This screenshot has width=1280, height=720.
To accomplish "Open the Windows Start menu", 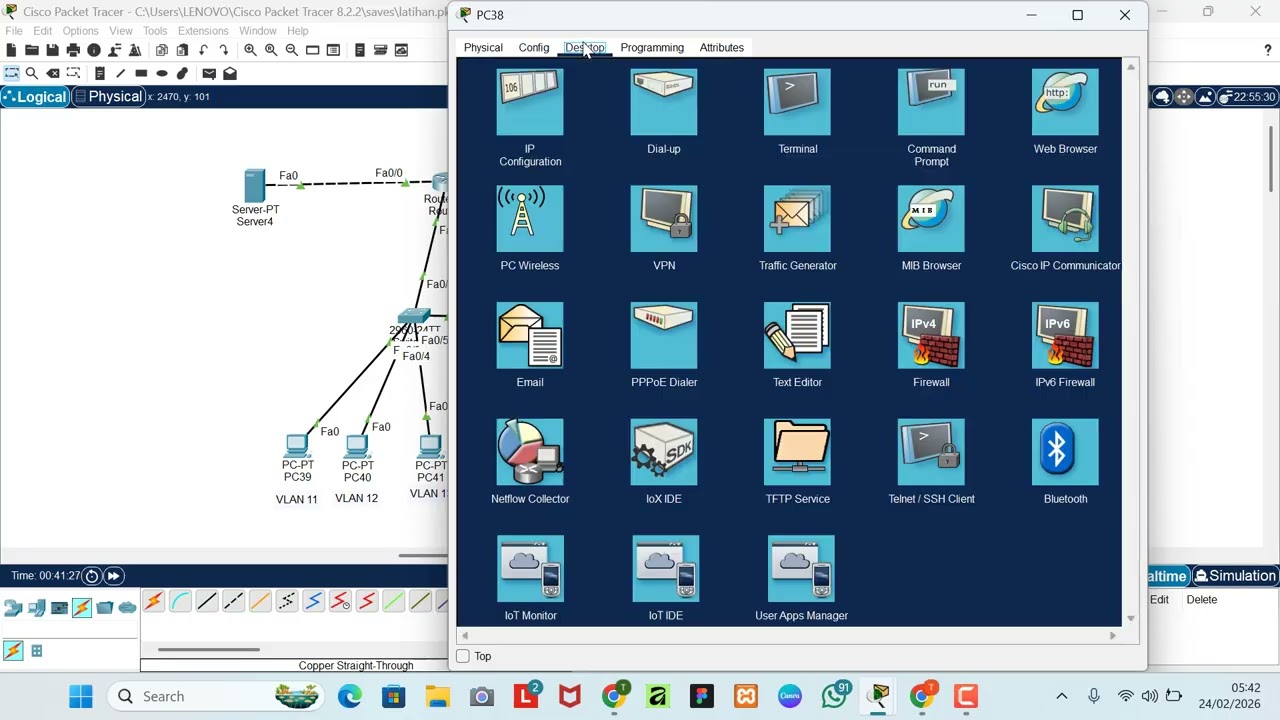I will tap(81, 696).
